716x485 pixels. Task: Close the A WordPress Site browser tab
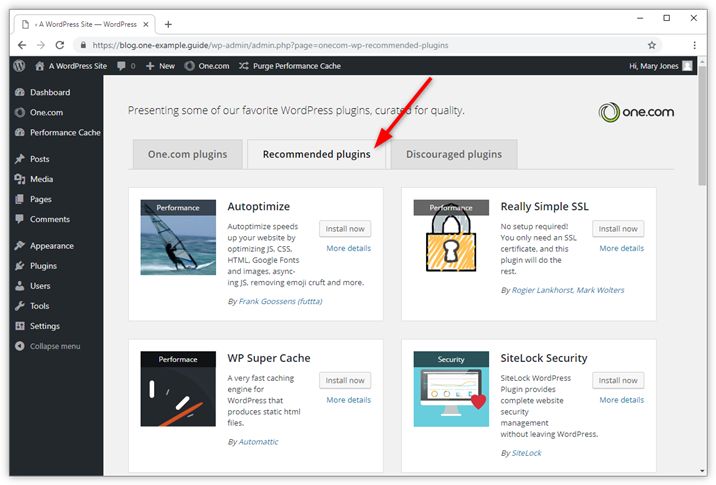(146, 24)
